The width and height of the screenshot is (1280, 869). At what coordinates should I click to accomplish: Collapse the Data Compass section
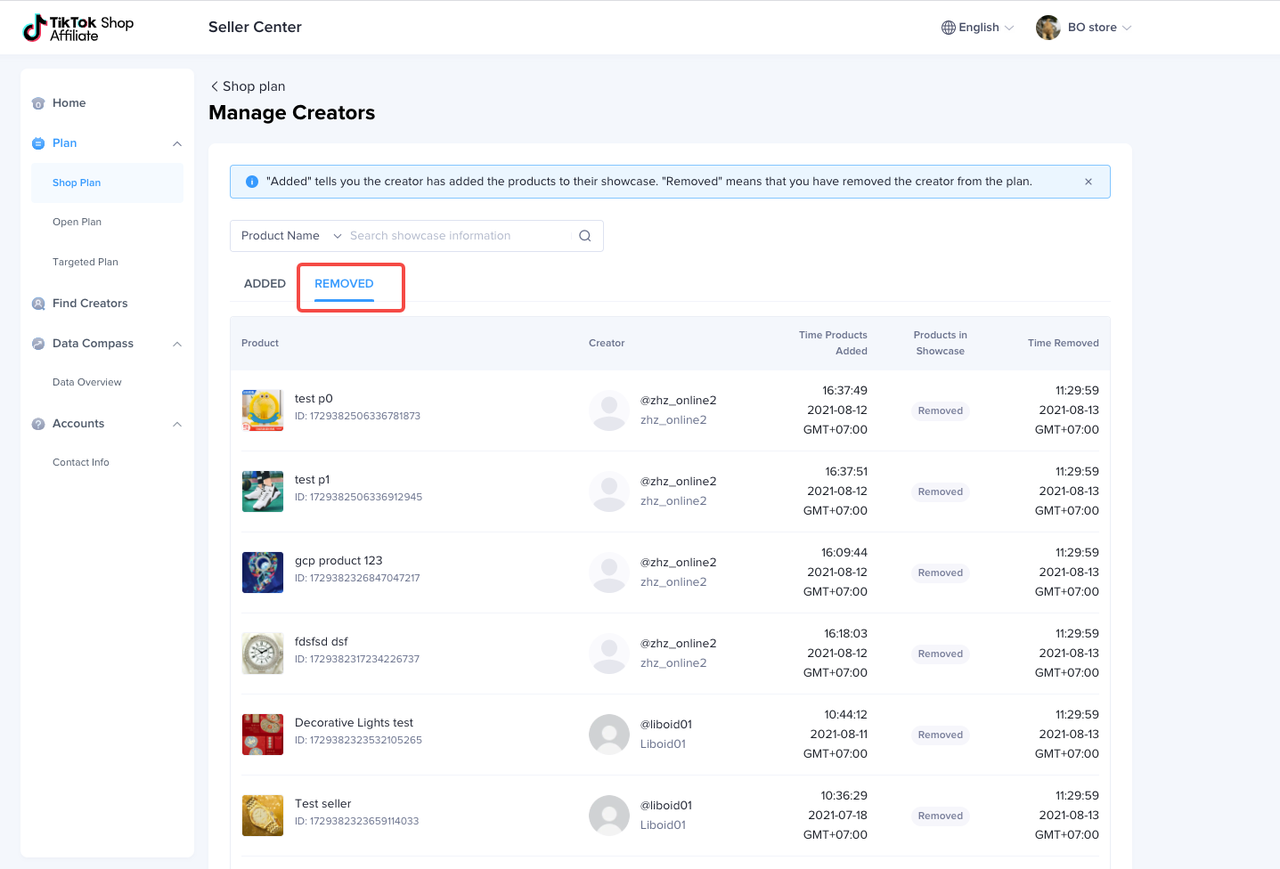coord(177,343)
